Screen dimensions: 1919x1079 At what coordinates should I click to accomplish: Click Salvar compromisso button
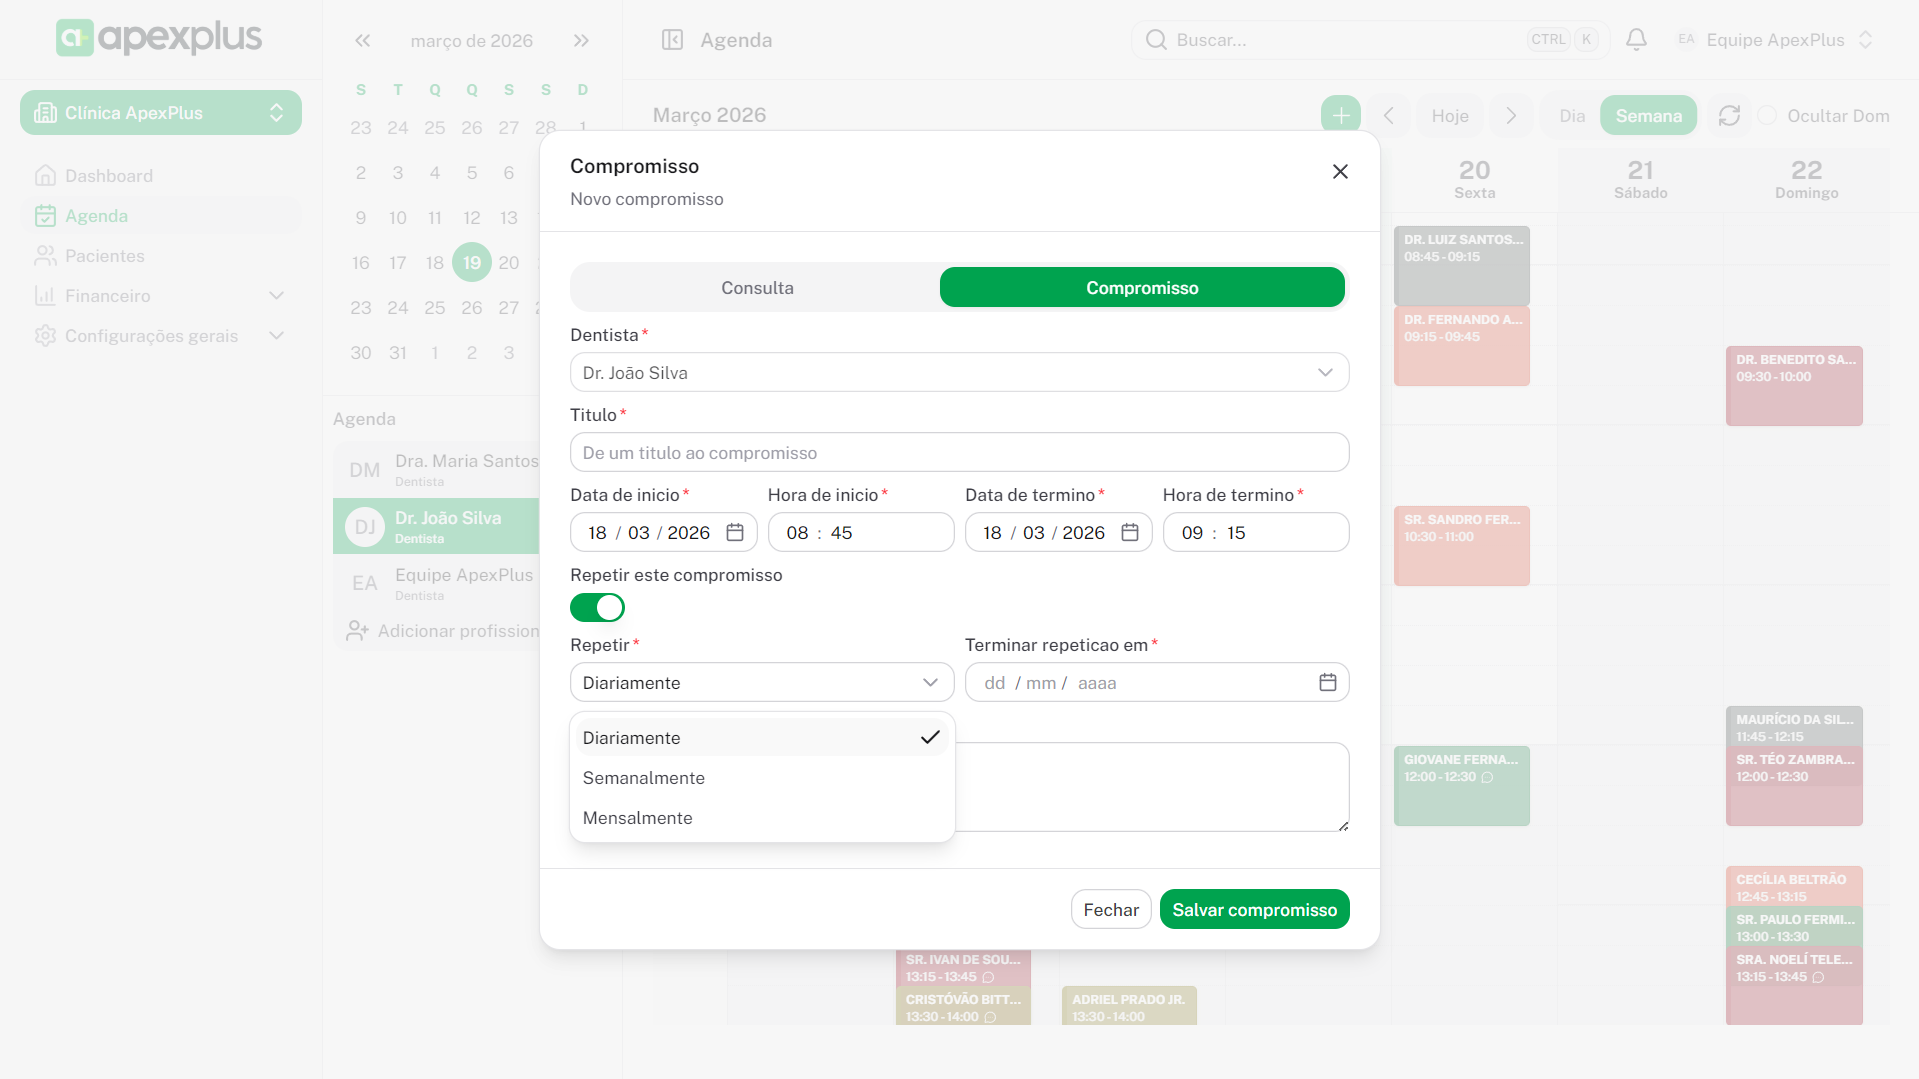tap(1254, 910)
